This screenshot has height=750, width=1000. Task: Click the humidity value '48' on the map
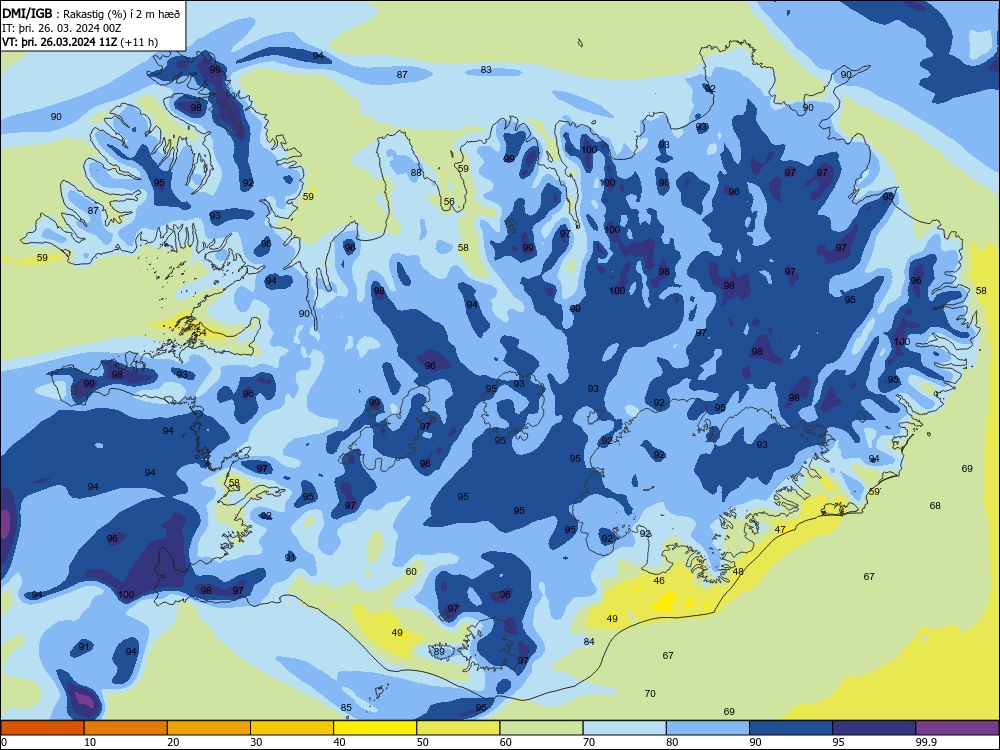[x=738, y=571]
